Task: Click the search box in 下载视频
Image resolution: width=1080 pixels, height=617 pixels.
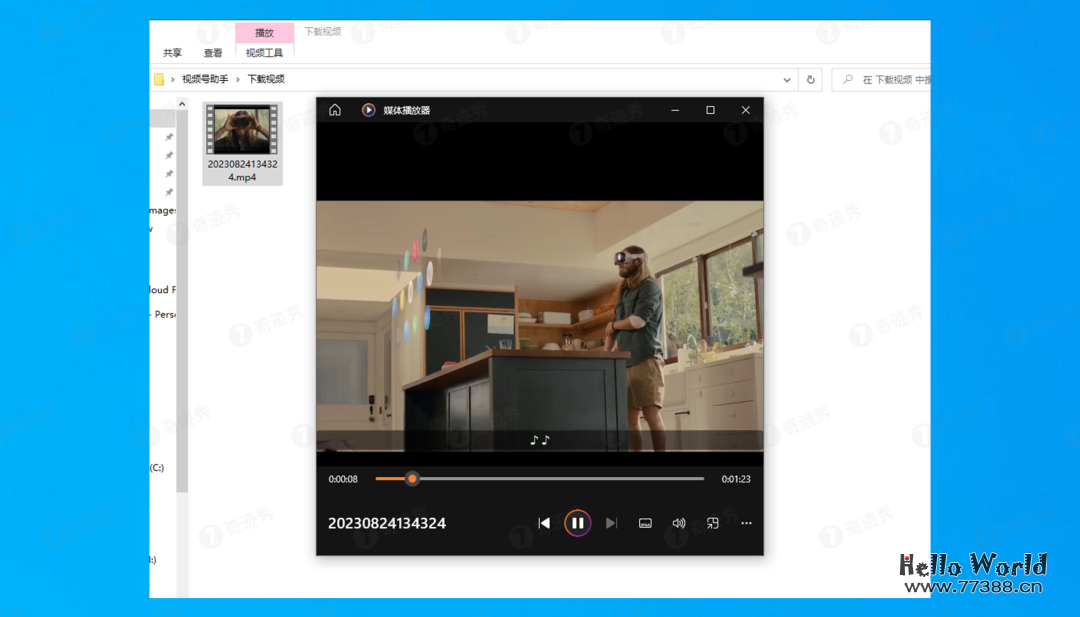Action: coord(890,80)
